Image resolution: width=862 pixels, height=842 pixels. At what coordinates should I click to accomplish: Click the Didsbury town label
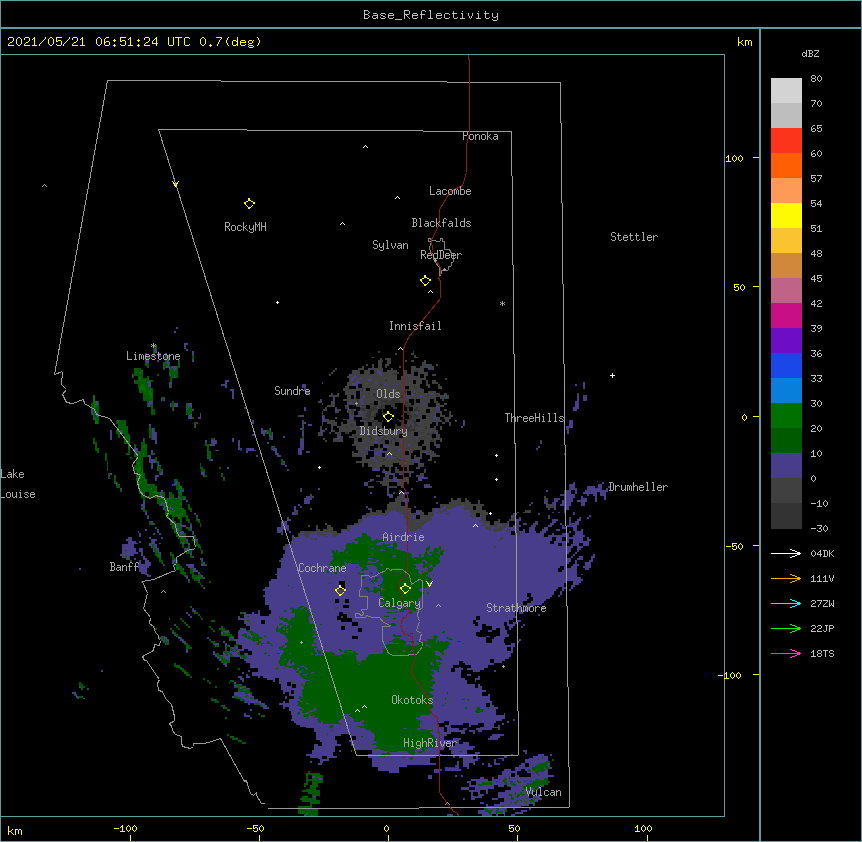coord(384,431)
